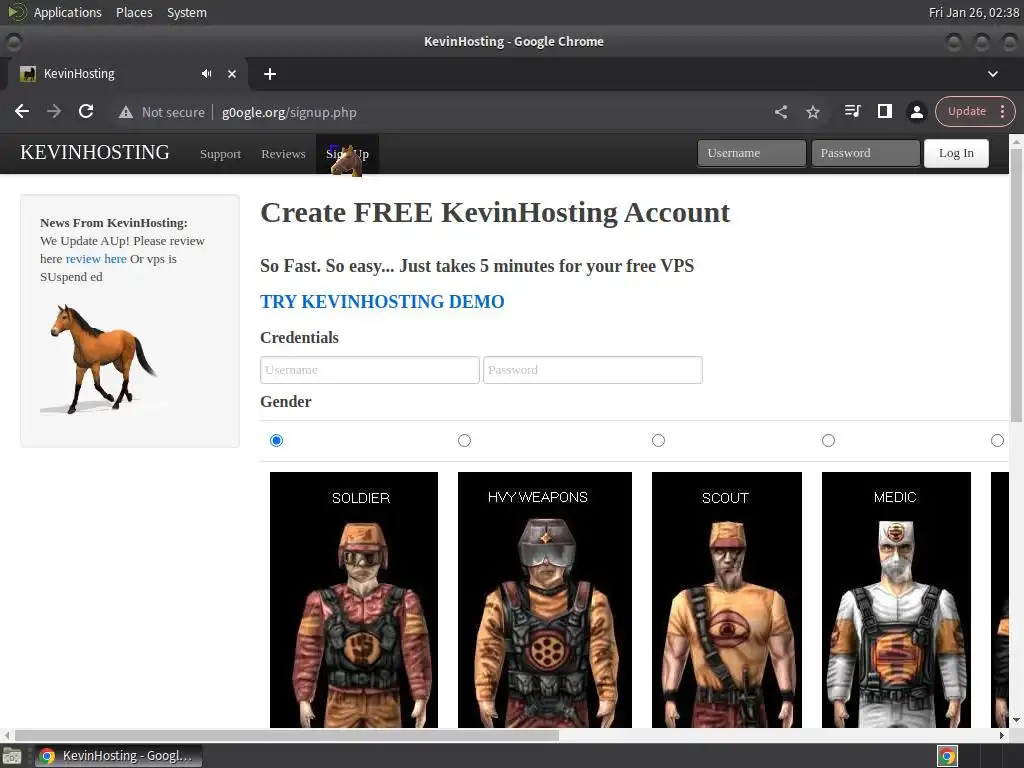Image resolution: width=1024 pixels, height=768 pixels.
Task: Open the Reviews page in the navbar
Action: pyautogui.click(x=283, y=154)
